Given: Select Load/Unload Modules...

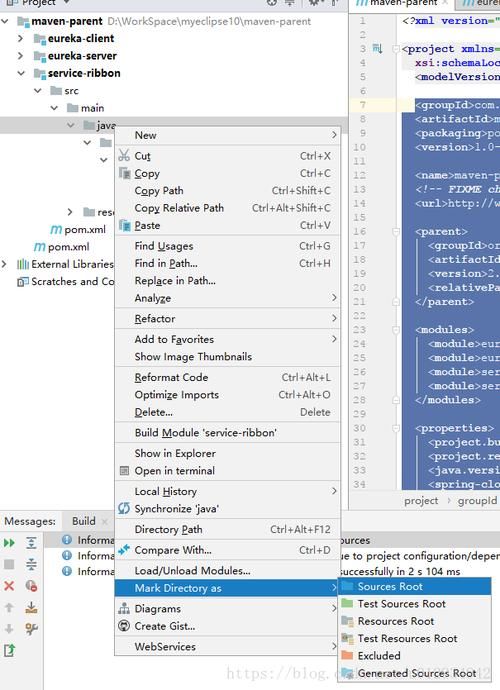Looking at the screenshot, I should point(228,570).
